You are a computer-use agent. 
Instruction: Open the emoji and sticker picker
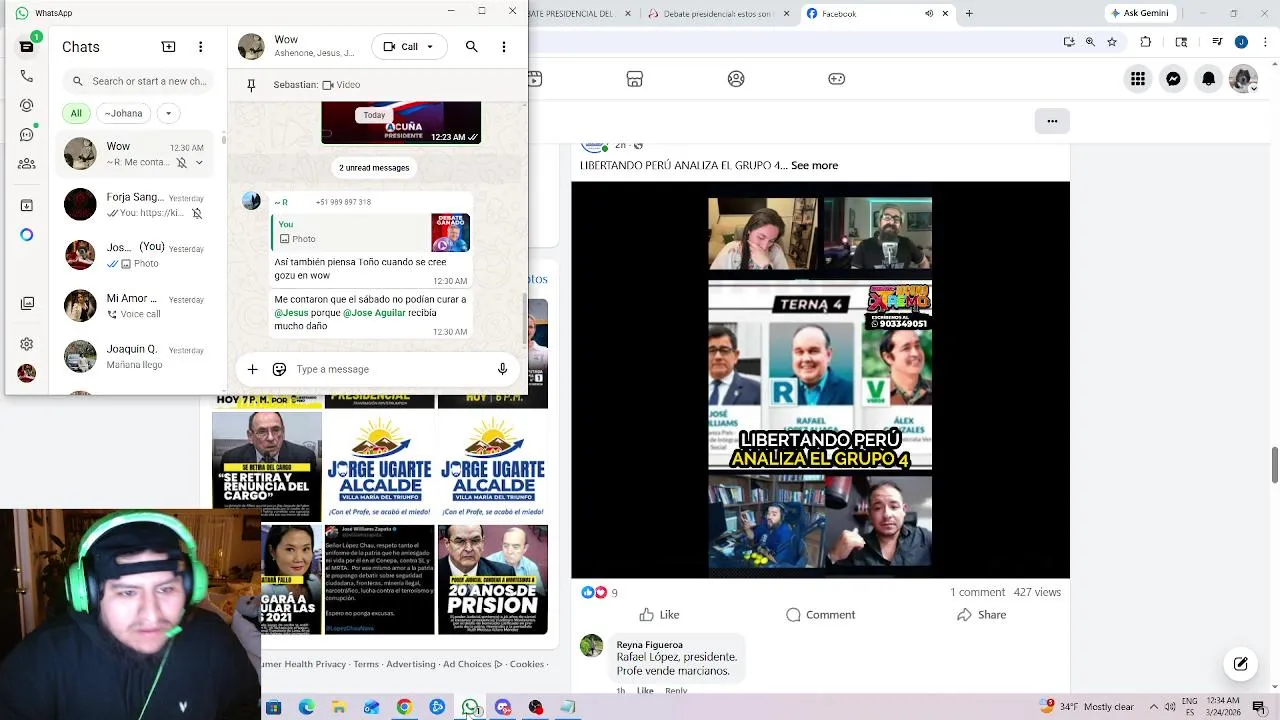pyautogui.click(x=279, y=369)
